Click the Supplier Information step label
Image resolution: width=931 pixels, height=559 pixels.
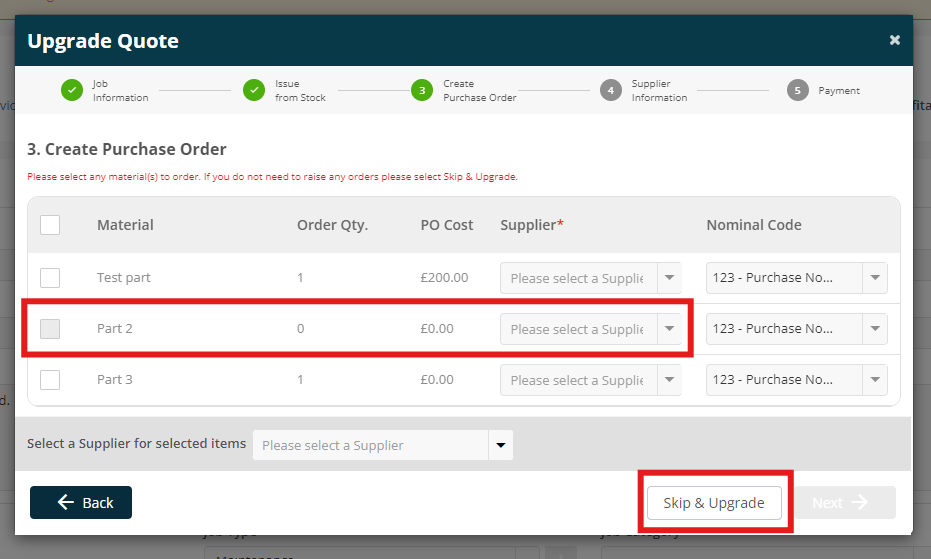[660, 90]
